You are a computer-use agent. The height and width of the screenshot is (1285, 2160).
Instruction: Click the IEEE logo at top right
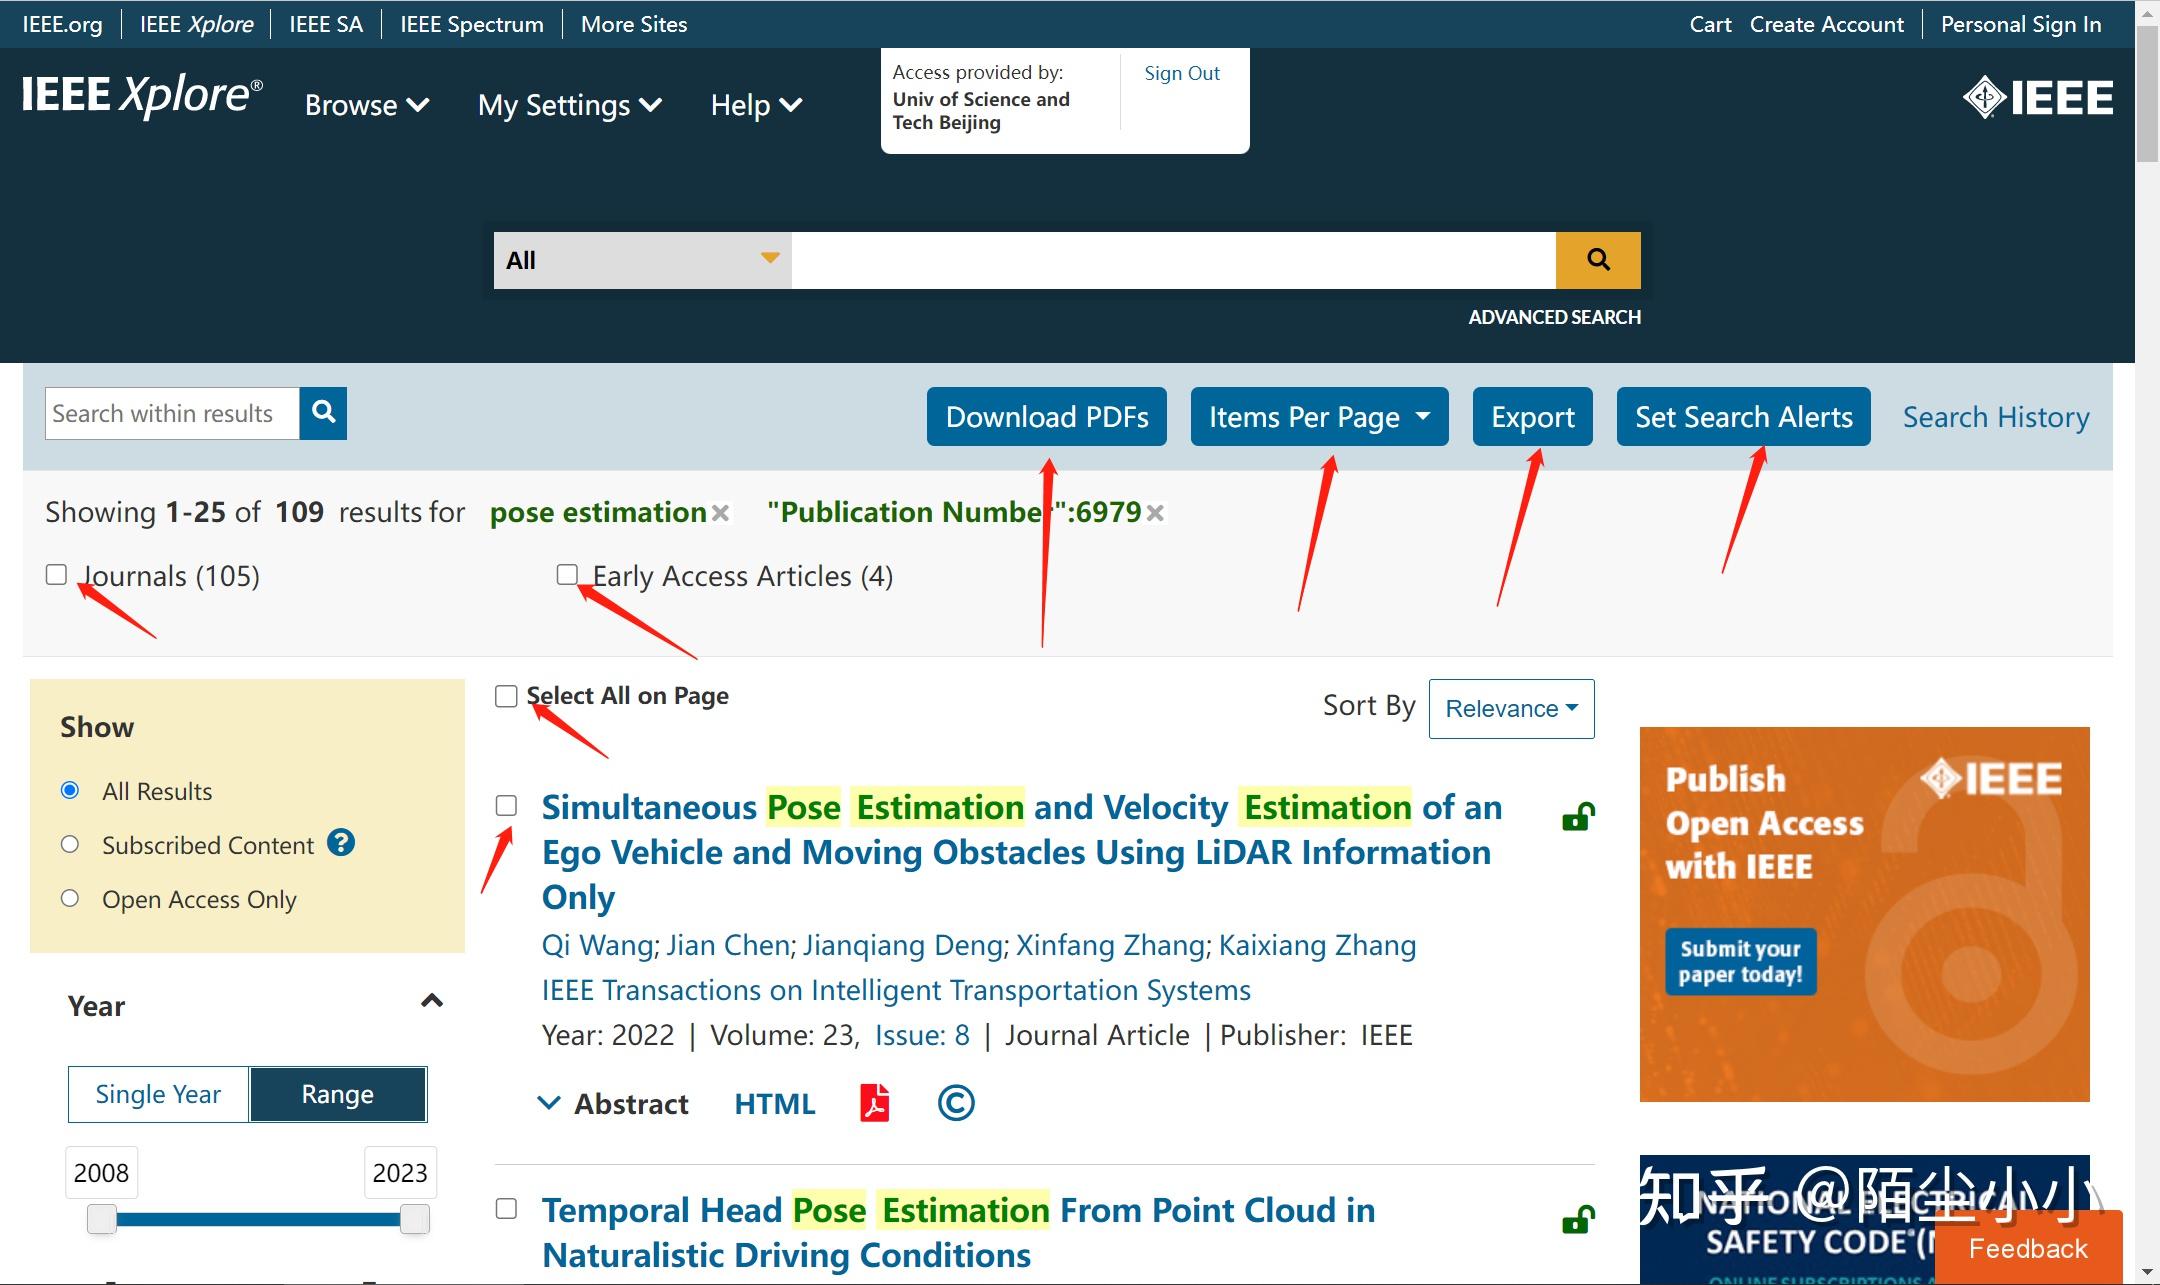point(2037,98)
